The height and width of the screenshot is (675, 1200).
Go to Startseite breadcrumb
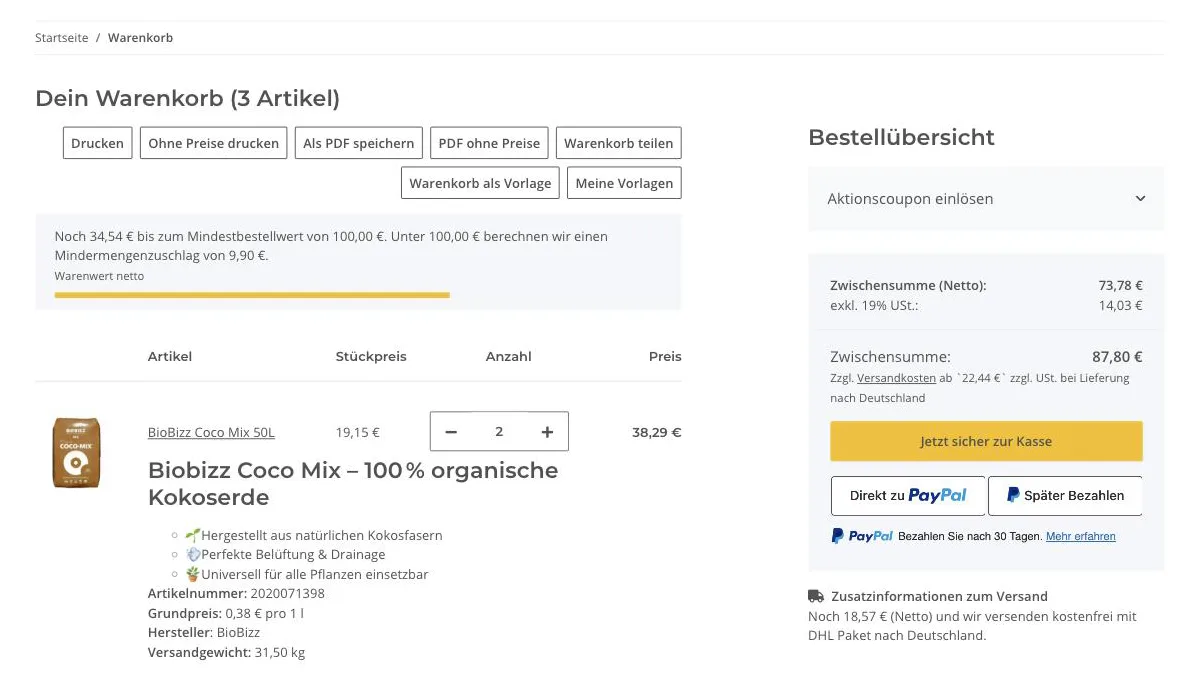click(62, 38)
